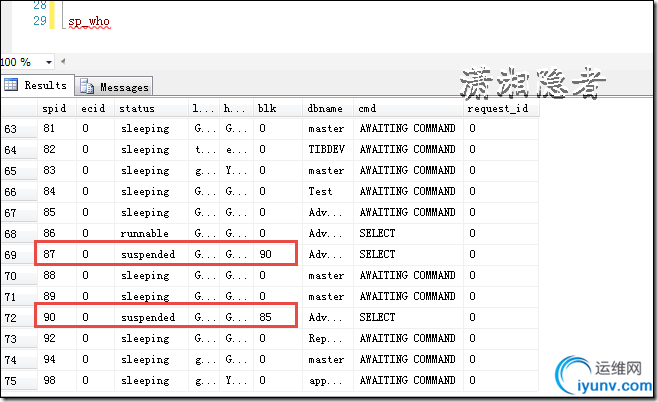Click AWAITING COMMAND in spid 98 row
The height and width of the screenshot is (402, 658).
tap(408, 380)
